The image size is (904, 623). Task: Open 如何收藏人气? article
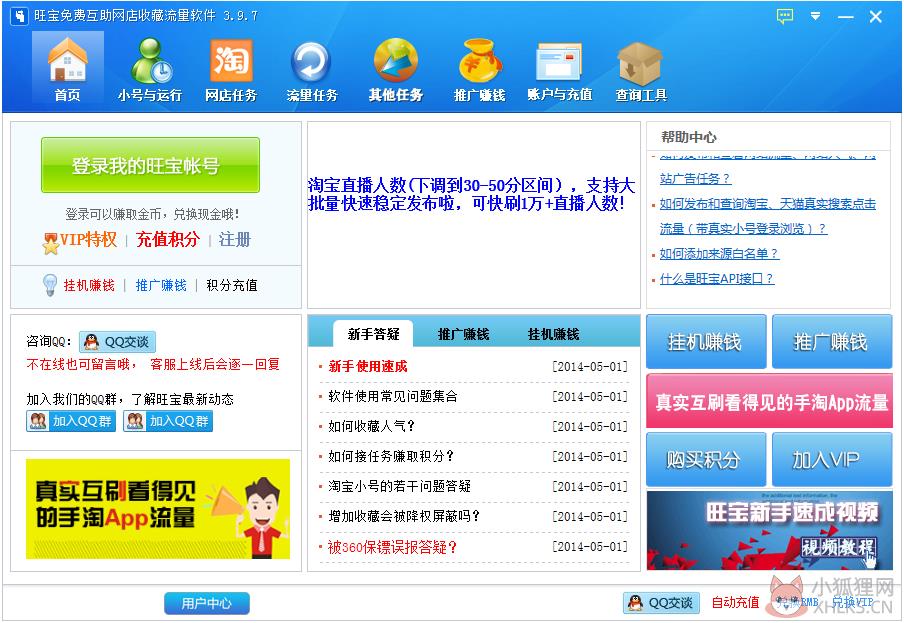pyautogui.click(x=371, y=426)
